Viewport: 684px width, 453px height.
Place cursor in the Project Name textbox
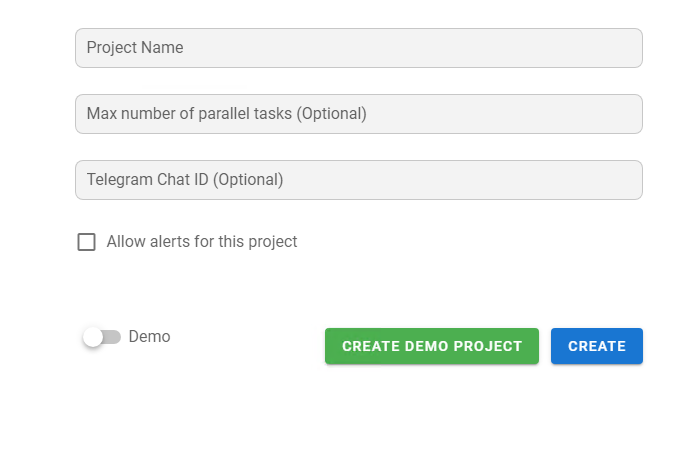tap(358, 48)
